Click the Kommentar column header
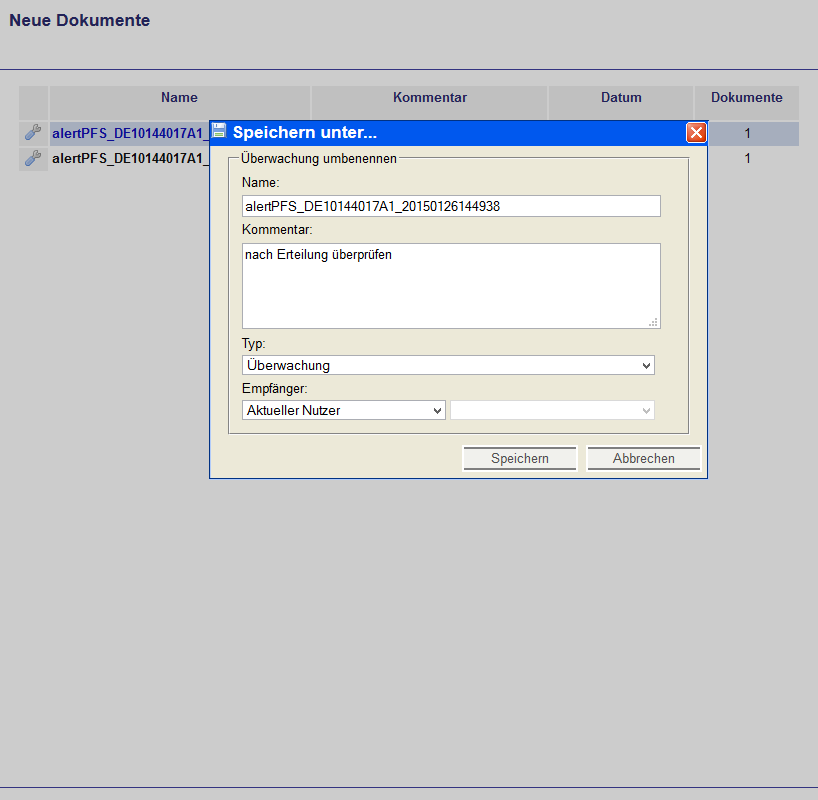The width and height of the screenshot is (818, 800). point(430,98)
